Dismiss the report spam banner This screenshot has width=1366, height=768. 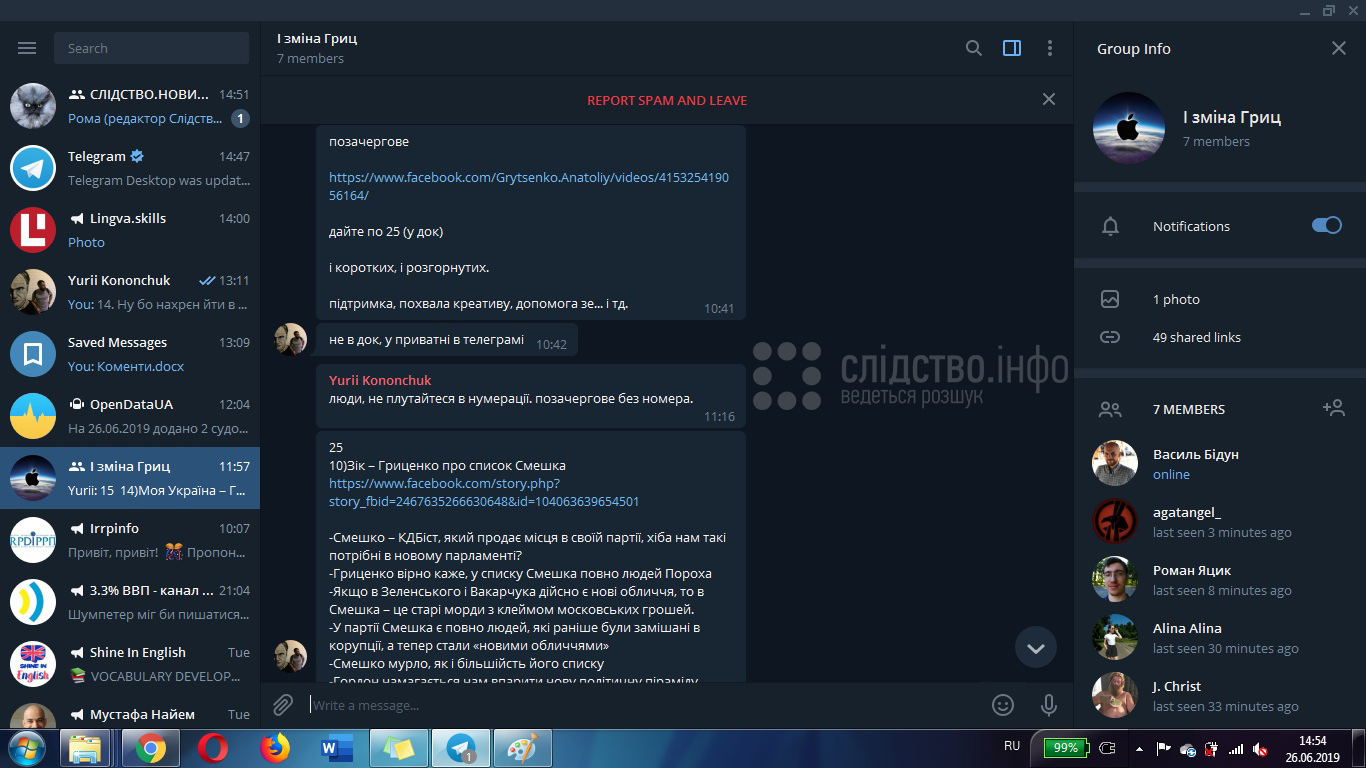(1049, 99)
